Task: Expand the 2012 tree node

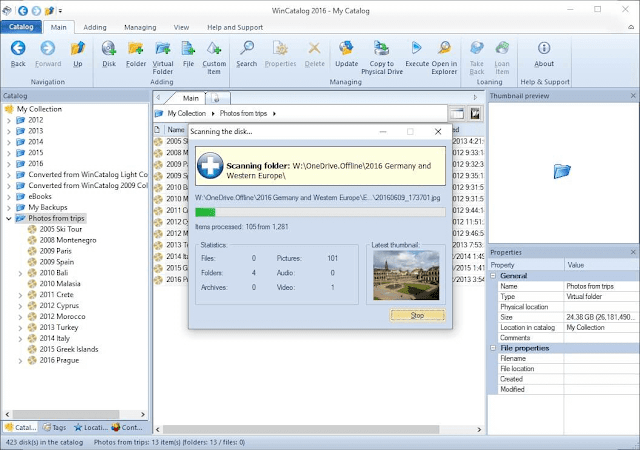Action: (9, 120)
